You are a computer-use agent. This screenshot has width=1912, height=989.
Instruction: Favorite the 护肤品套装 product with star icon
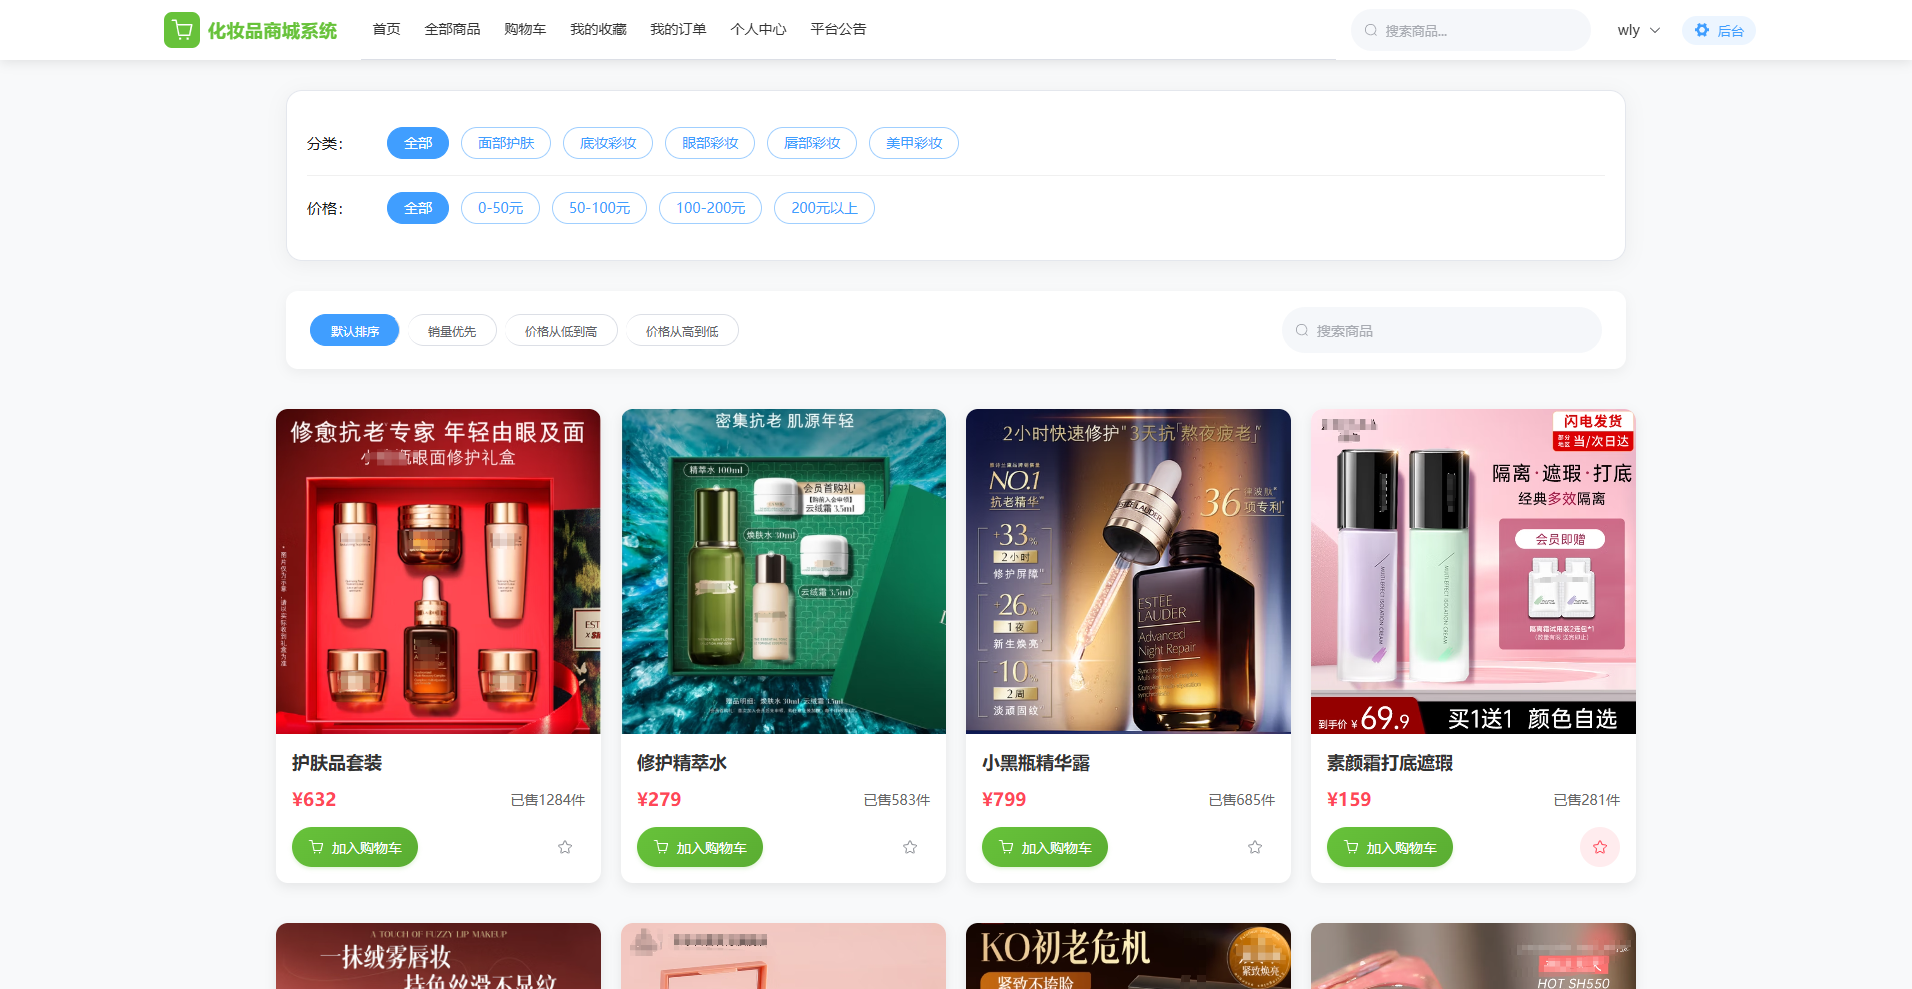[x=565, y=847]
